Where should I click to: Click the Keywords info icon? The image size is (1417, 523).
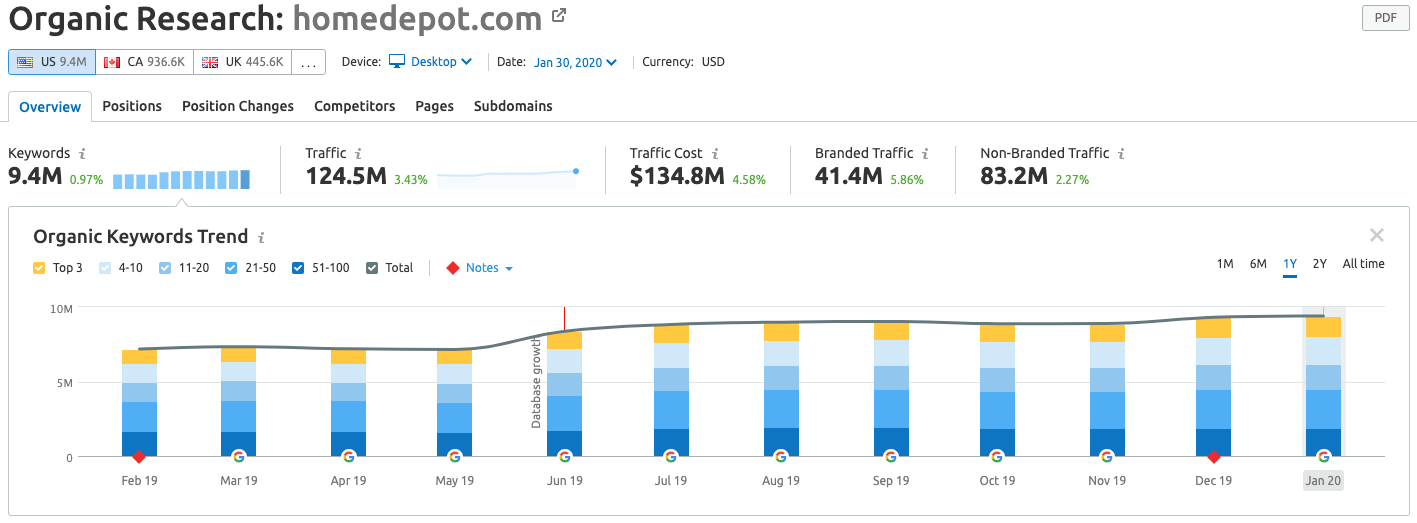pos(82,154)
